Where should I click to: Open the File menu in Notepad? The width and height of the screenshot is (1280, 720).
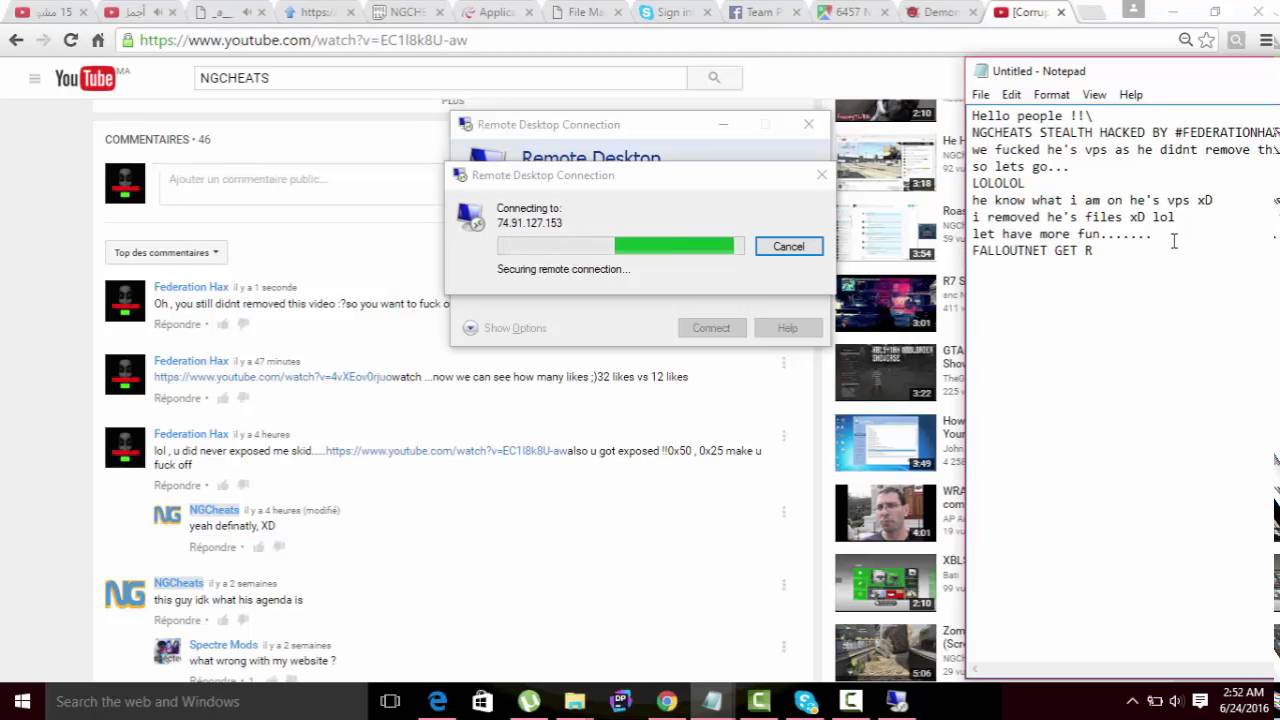pyautogui.click(x=981, y=94)
